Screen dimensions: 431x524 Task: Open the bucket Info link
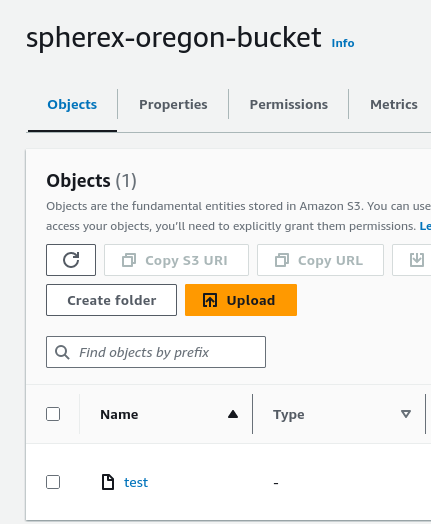pyautogui.click(x=343, y=43)
